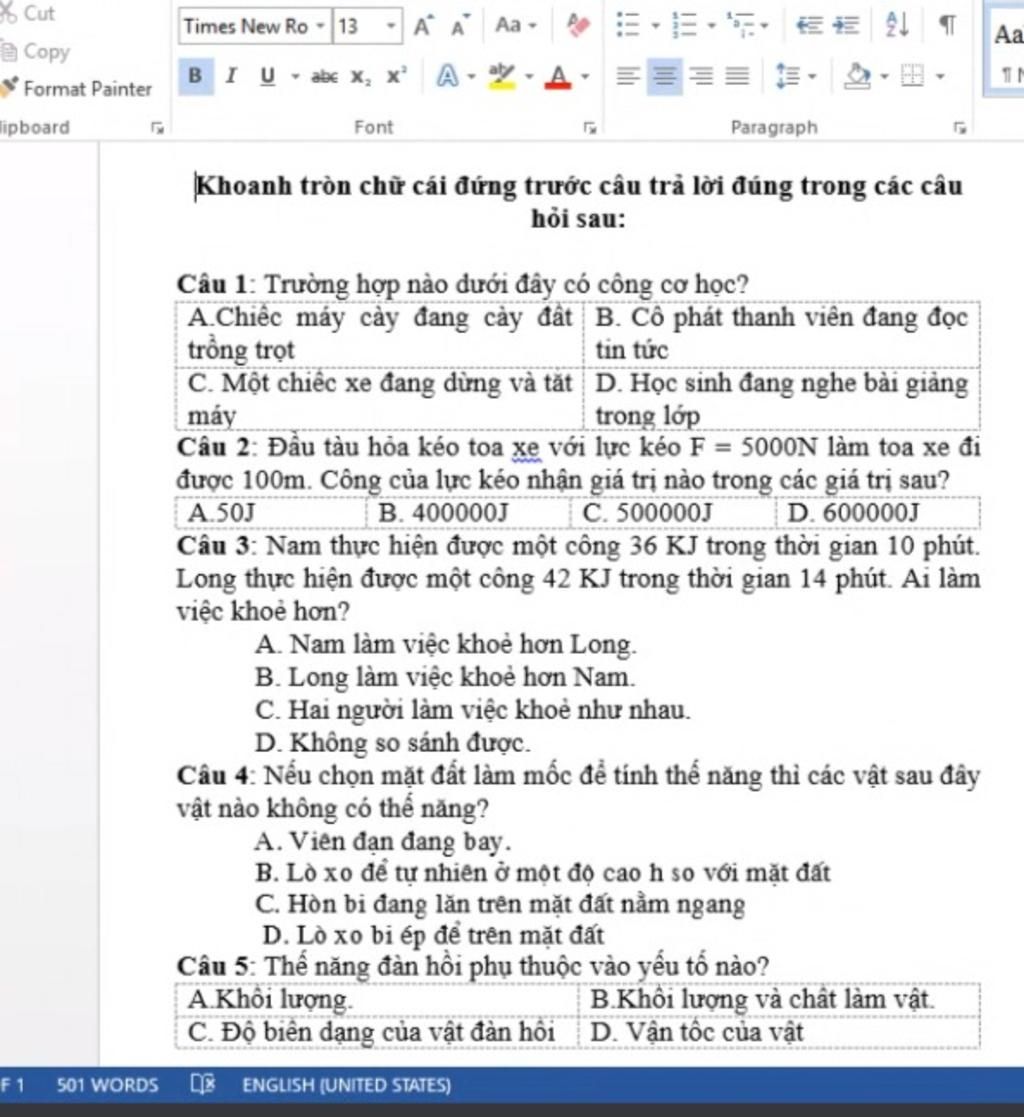Click answer 'A. Viên đạn đang bay.'
Screen dimensions: 1024x1117
tap(383, 841)
